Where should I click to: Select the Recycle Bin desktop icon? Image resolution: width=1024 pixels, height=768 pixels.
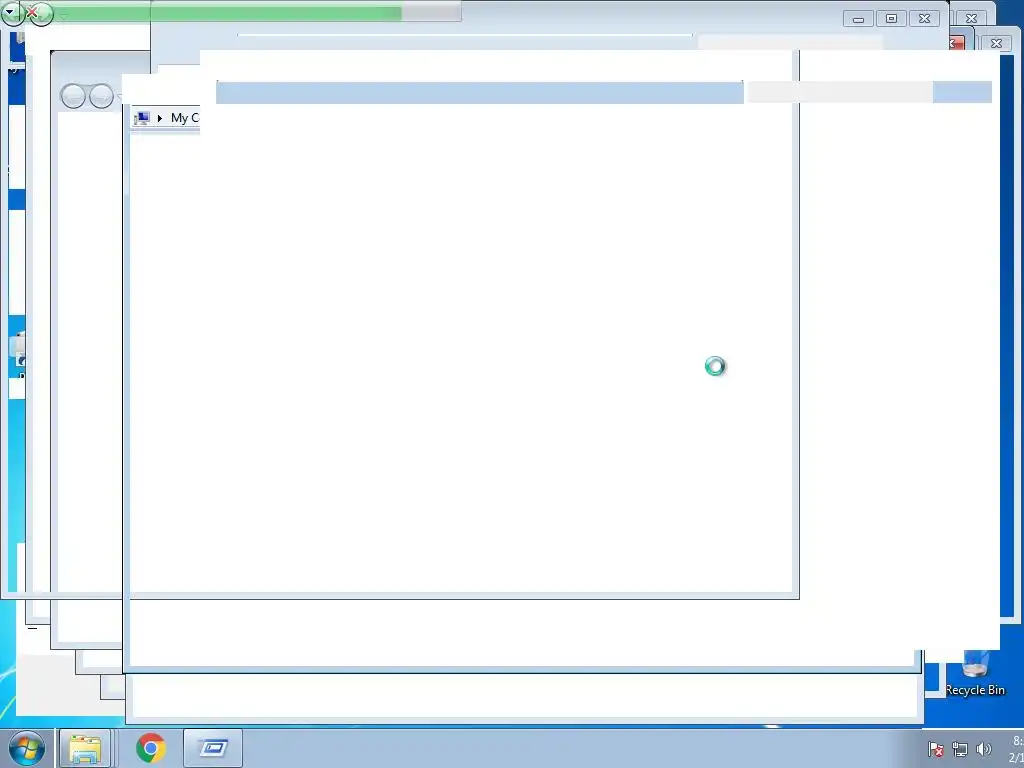[x=975, y=675]
